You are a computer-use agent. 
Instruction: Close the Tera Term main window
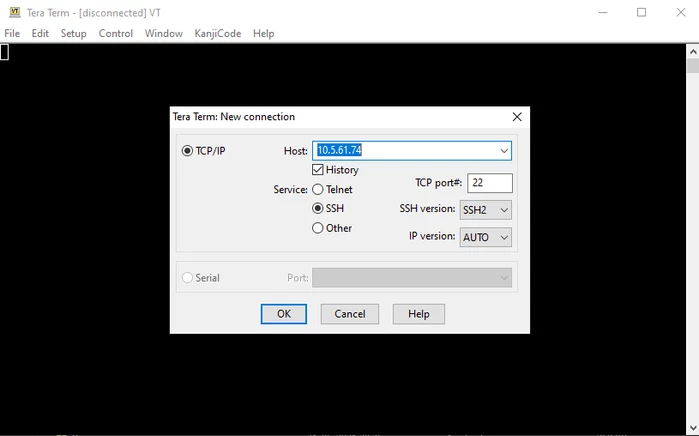[x=680, y=12]
